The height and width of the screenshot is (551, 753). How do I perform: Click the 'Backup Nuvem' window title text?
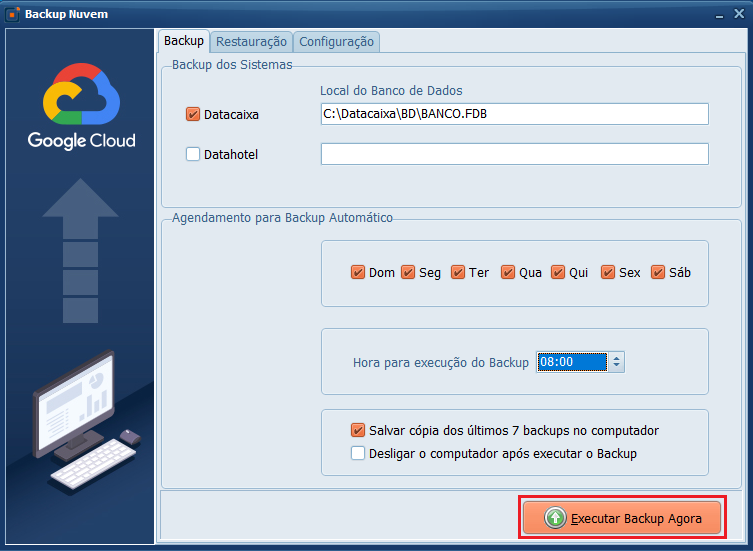[66, 14]
